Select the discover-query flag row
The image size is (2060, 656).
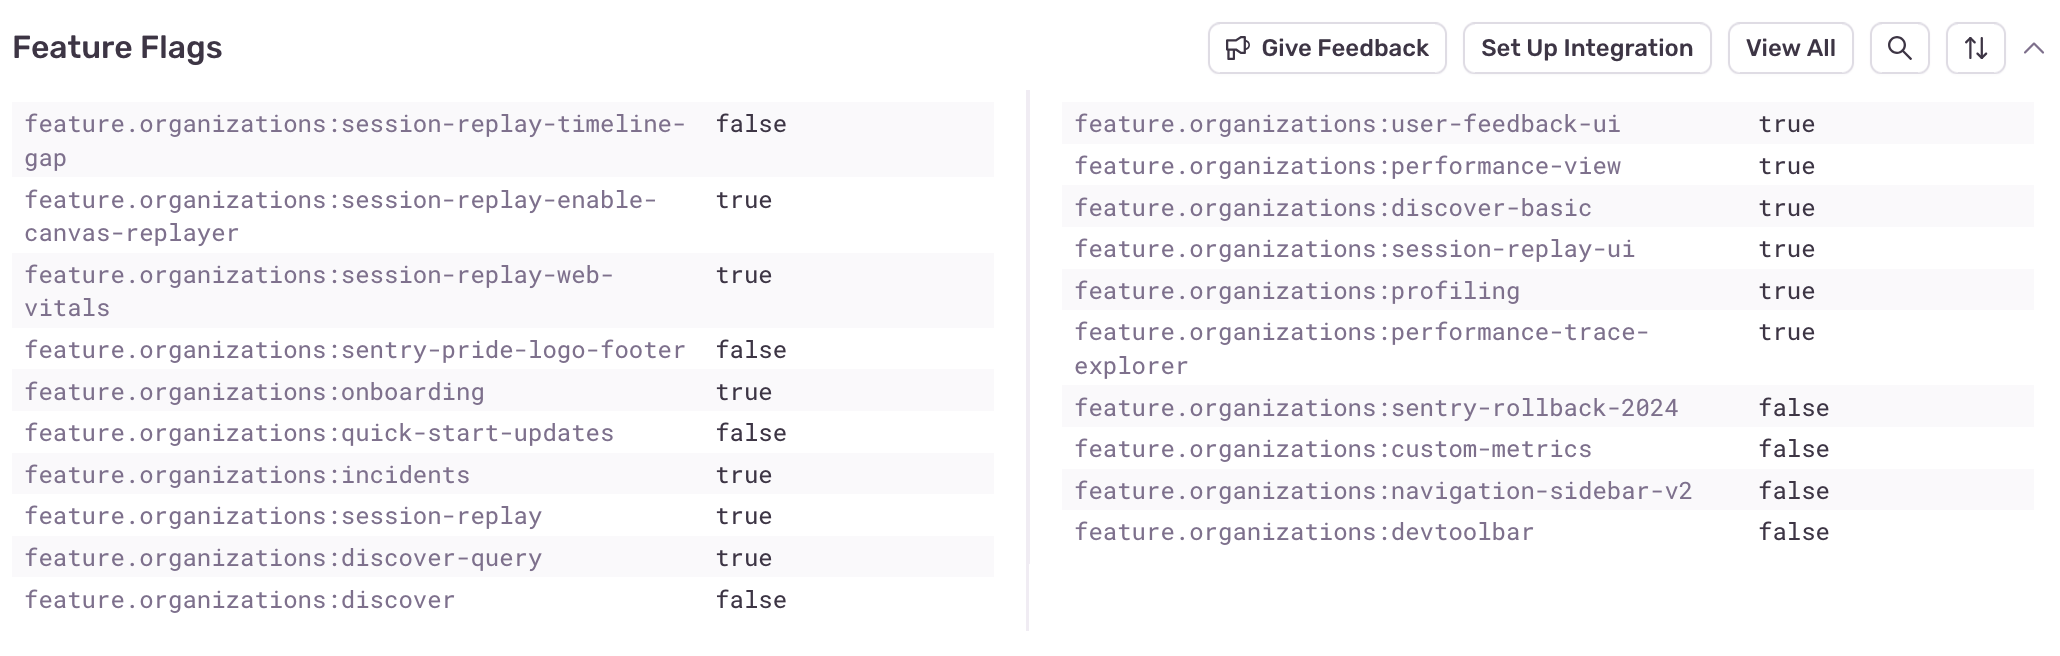point(283,558)
